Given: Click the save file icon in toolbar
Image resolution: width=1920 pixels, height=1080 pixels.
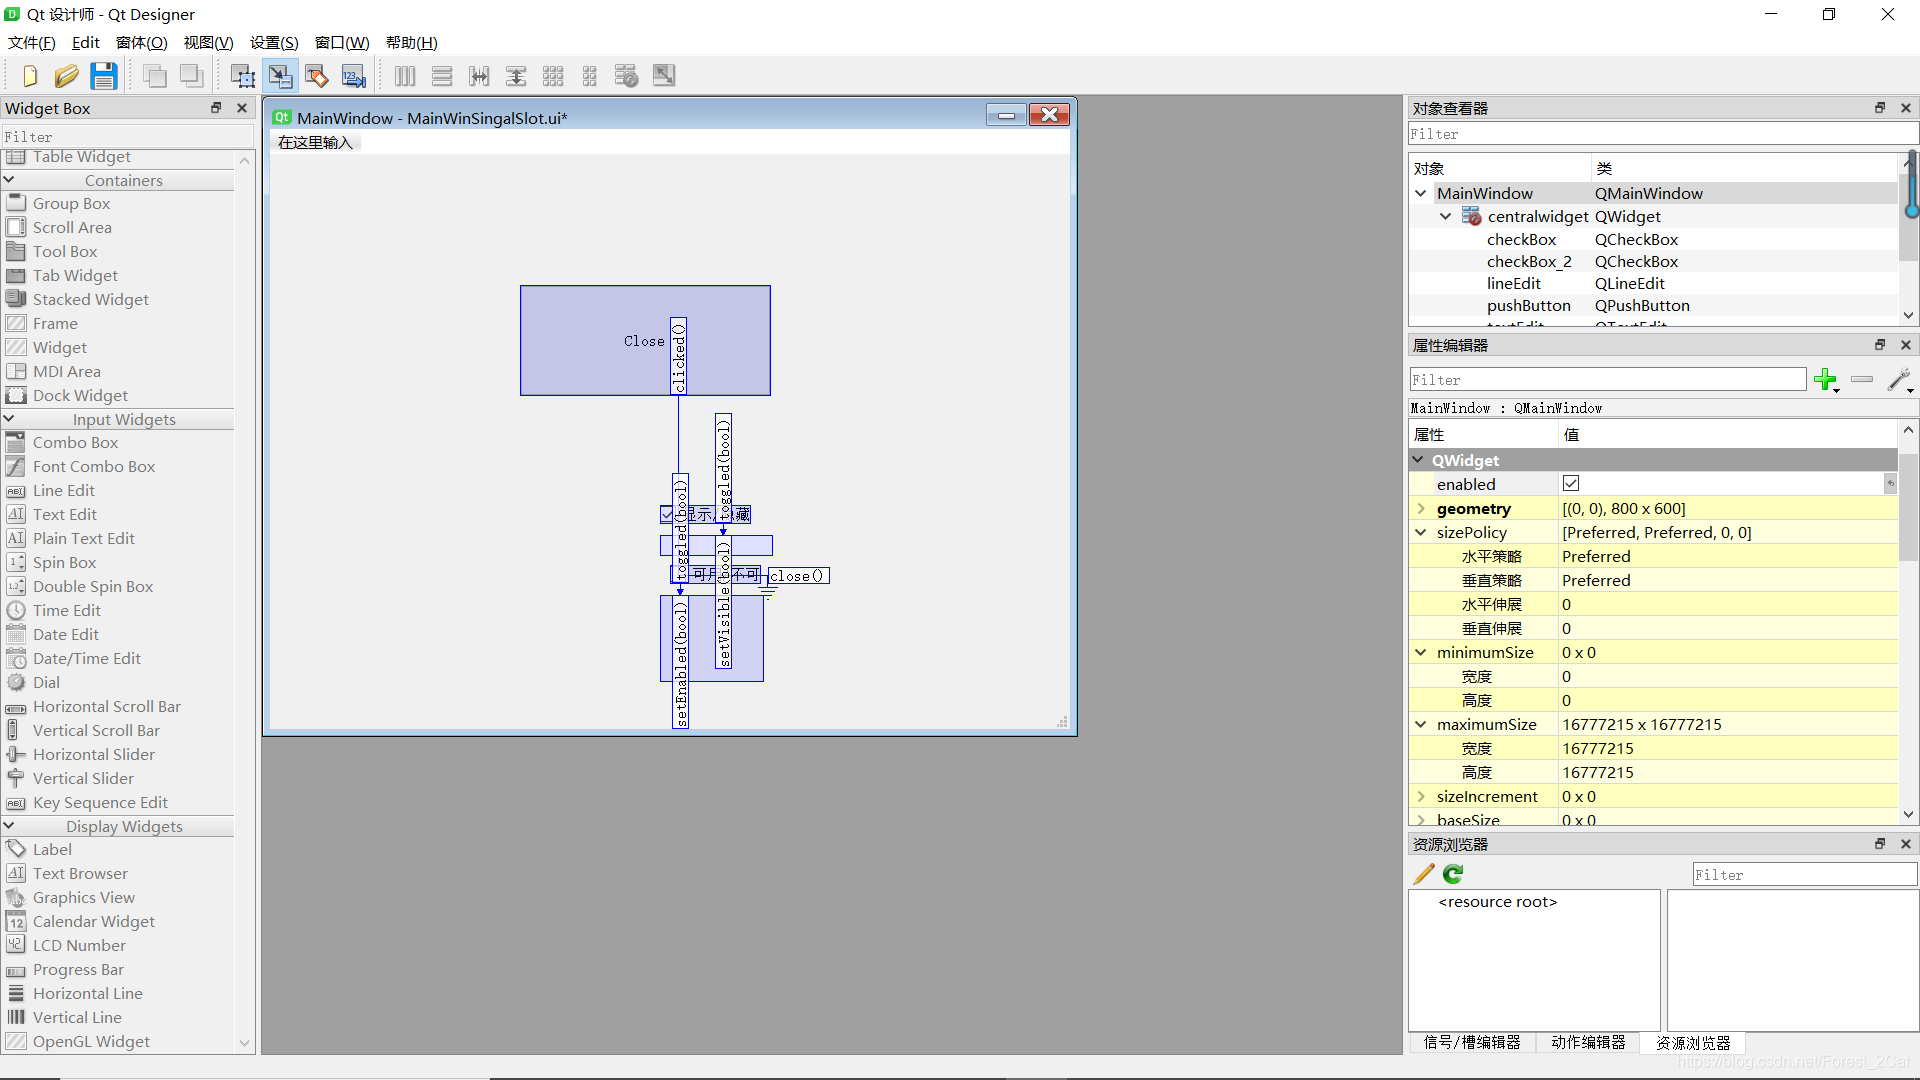Looking at the screenshot, I should [102, 75].
